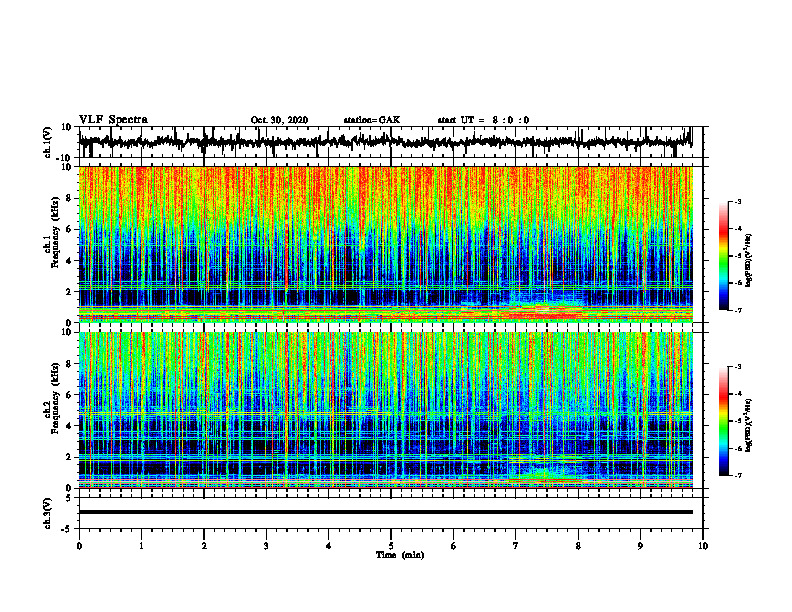Click the log(PSD) label beside ch.1 color bar

tap(748, 261)
